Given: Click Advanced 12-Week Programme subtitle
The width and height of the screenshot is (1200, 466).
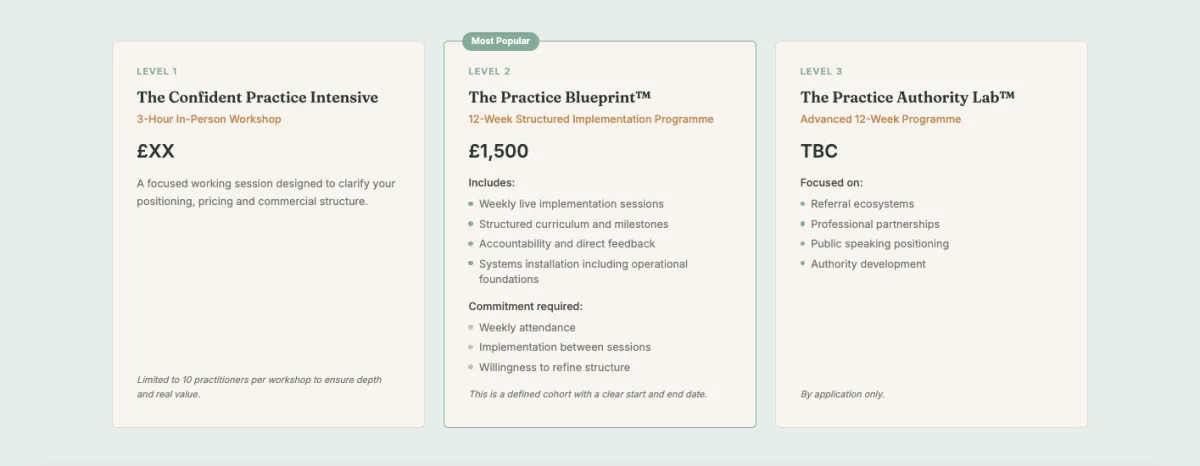Looking at the screenshot, I should click(x=880, y=119).
